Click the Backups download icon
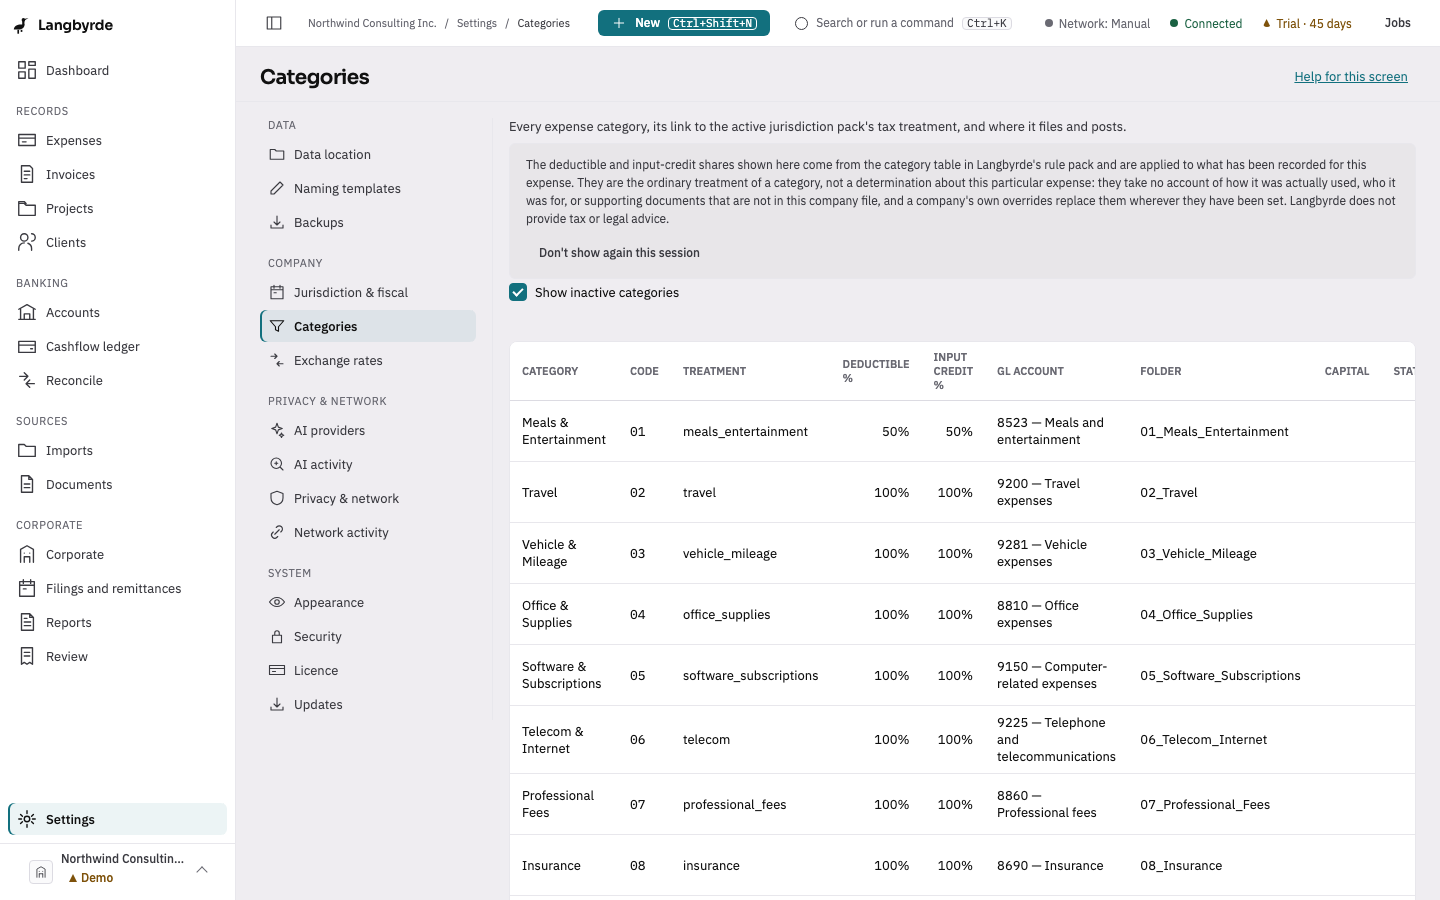Viewport: 1440px width, 900px height. pyautogui.click(x=277, y=222)
